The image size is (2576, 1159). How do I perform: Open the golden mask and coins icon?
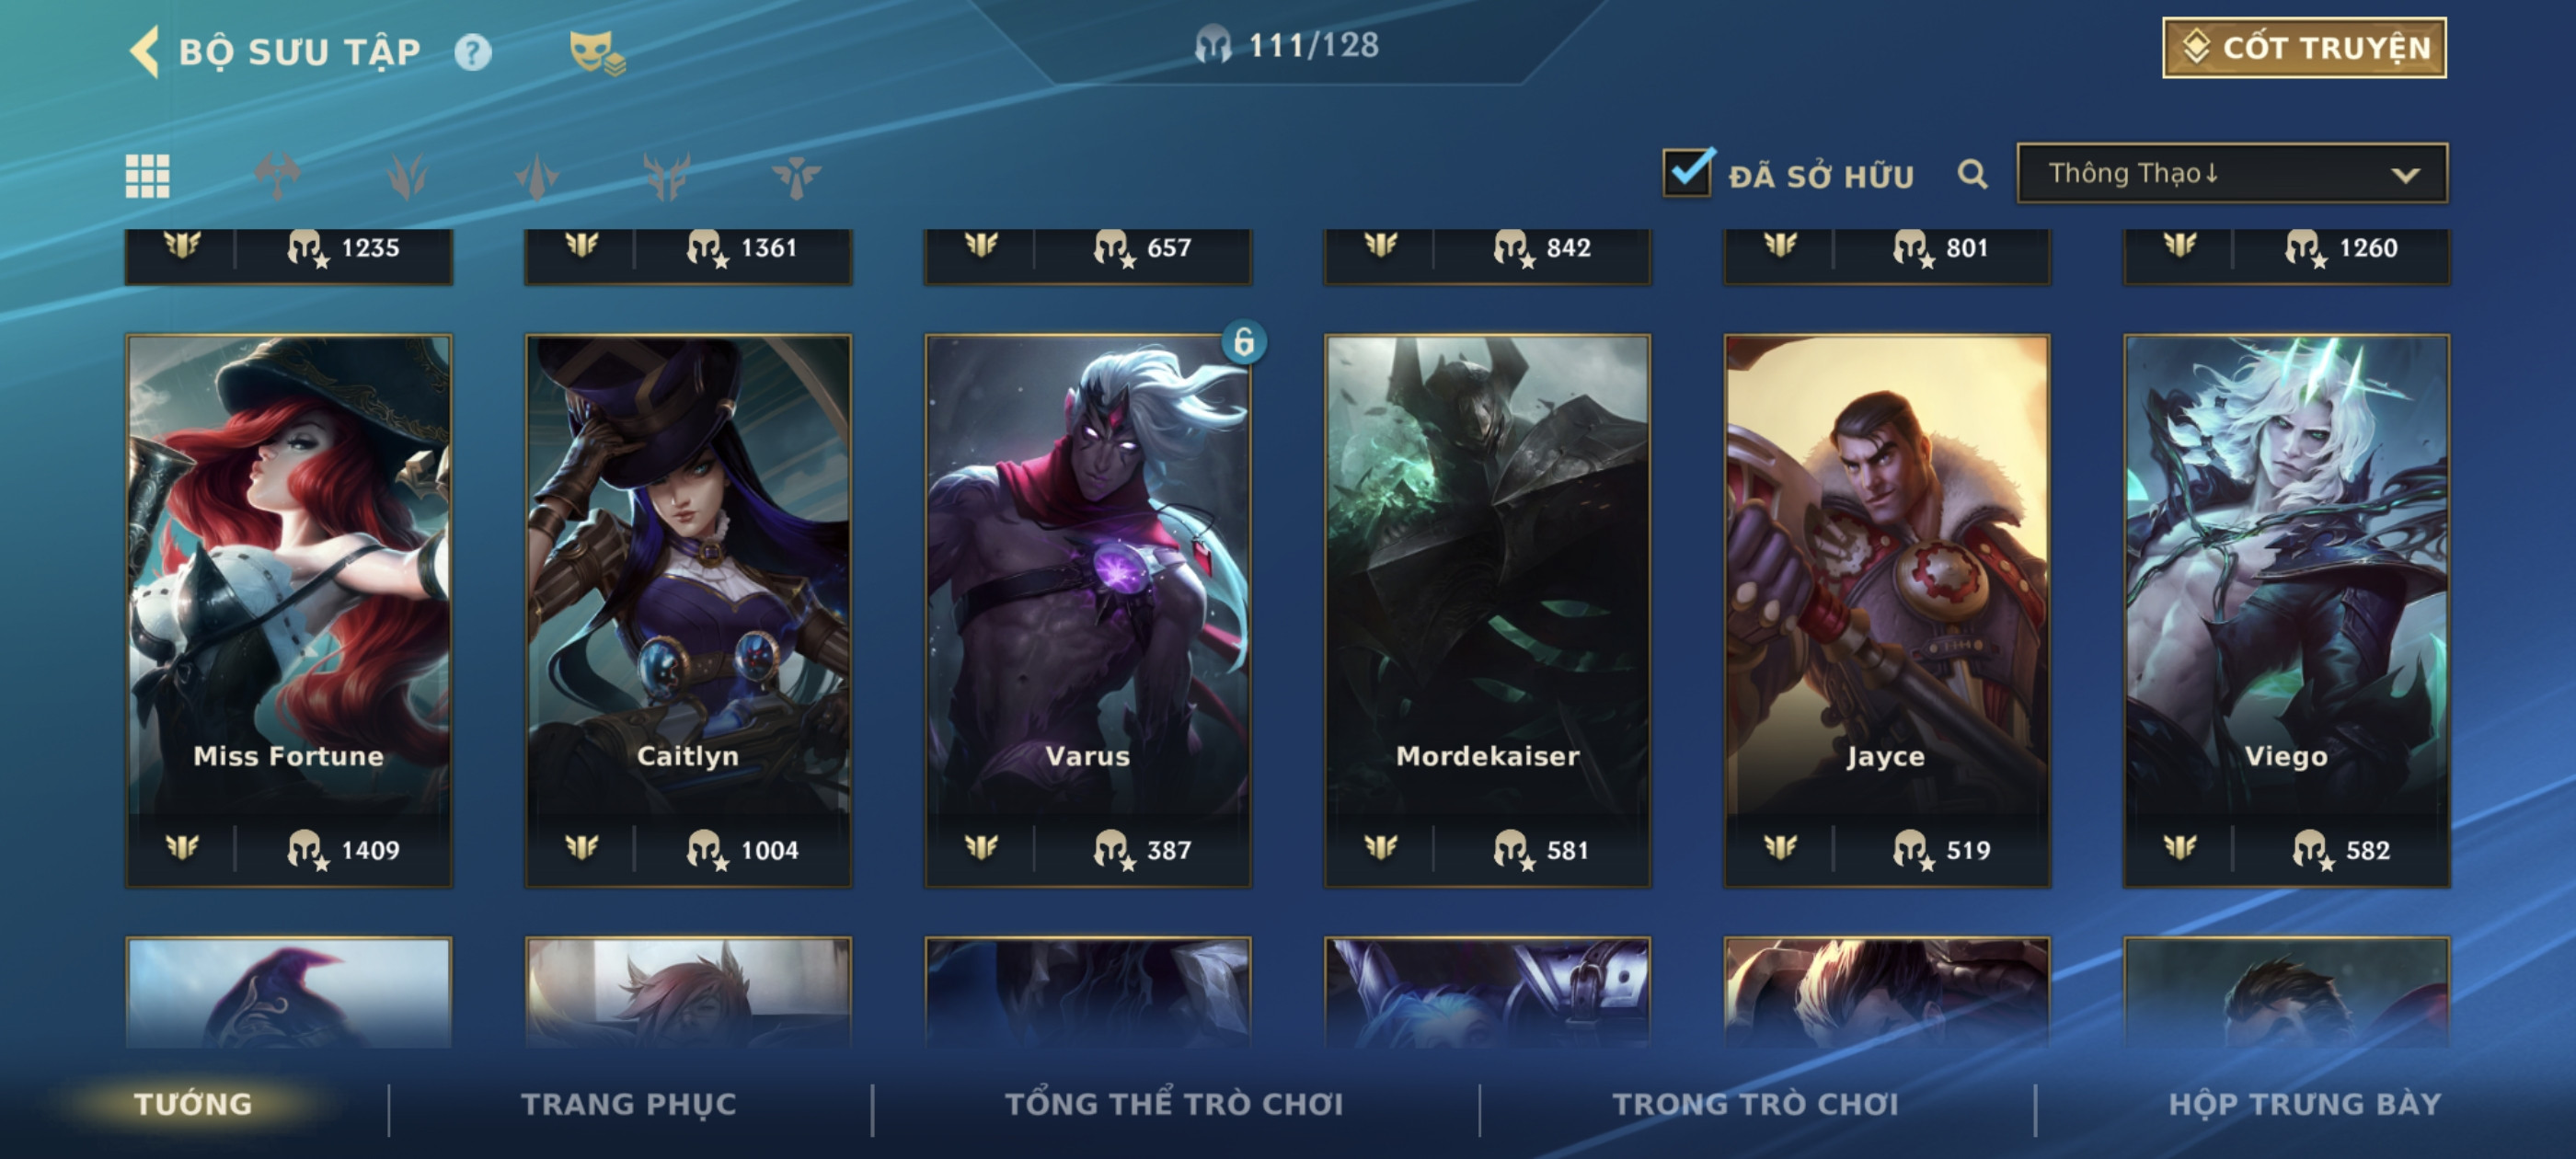pos(596,53)
